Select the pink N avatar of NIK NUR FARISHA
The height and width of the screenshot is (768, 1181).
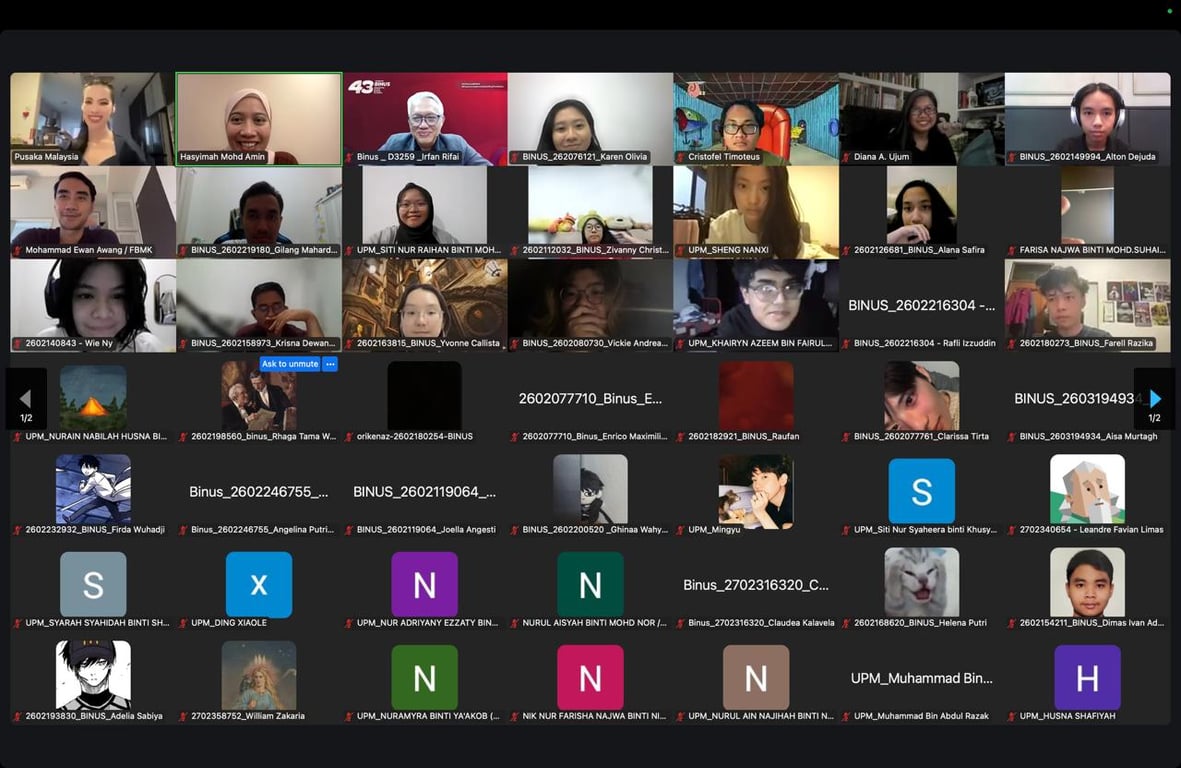(590, 678)
